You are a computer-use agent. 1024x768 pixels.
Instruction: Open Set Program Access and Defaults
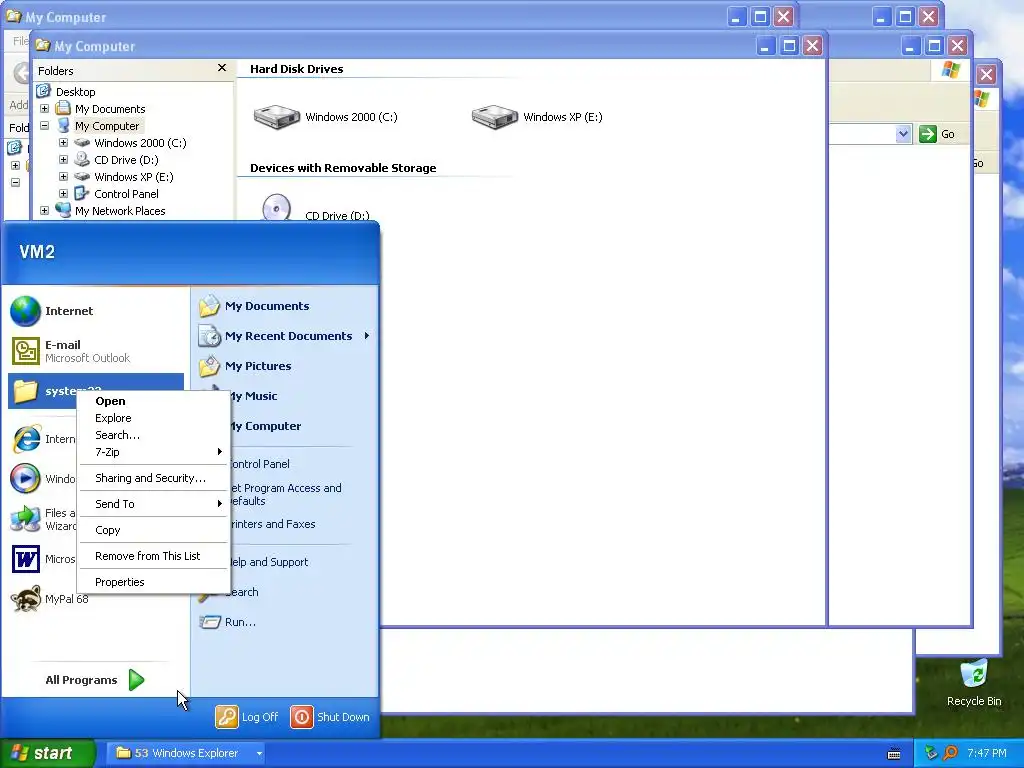coord(285,494)
